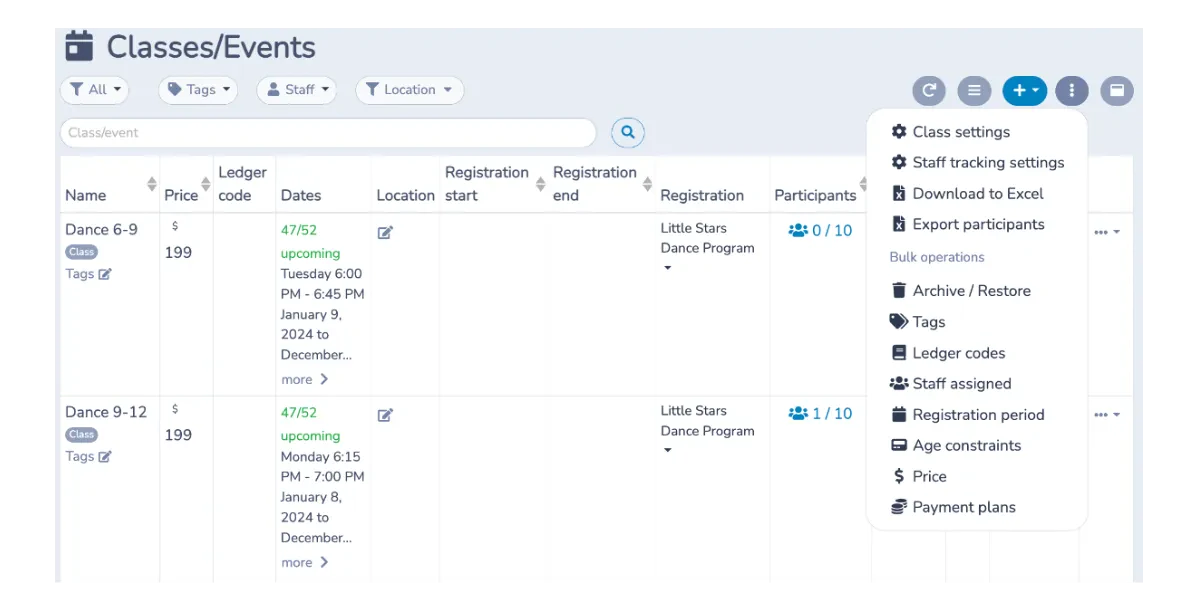Click price 199 in Dance 6-9 row
The height and width of the screenshot is (613, 1199).
click(178, 252)
